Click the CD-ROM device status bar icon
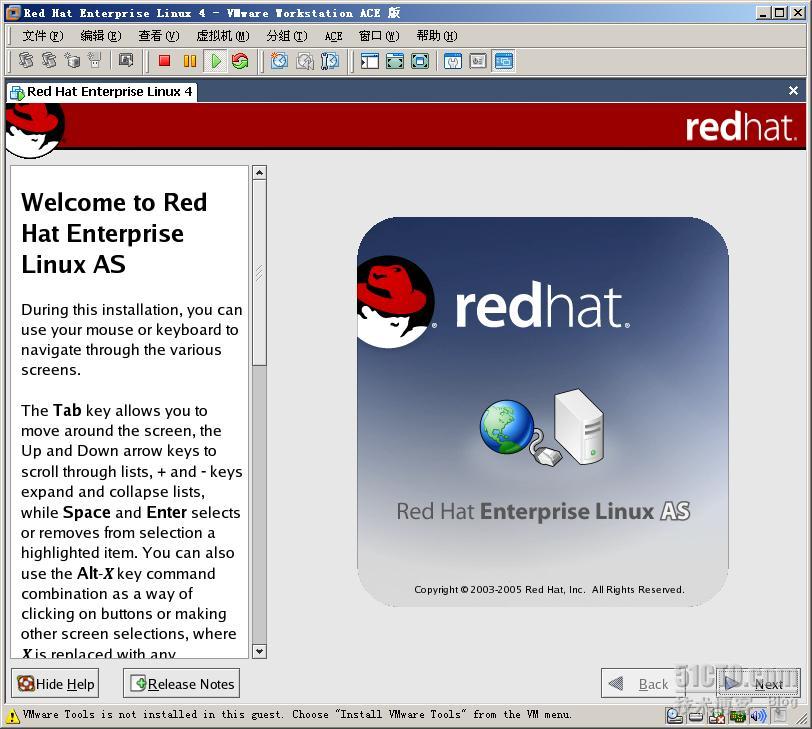Viewport: 812px width, 729px height. point(674,716)
